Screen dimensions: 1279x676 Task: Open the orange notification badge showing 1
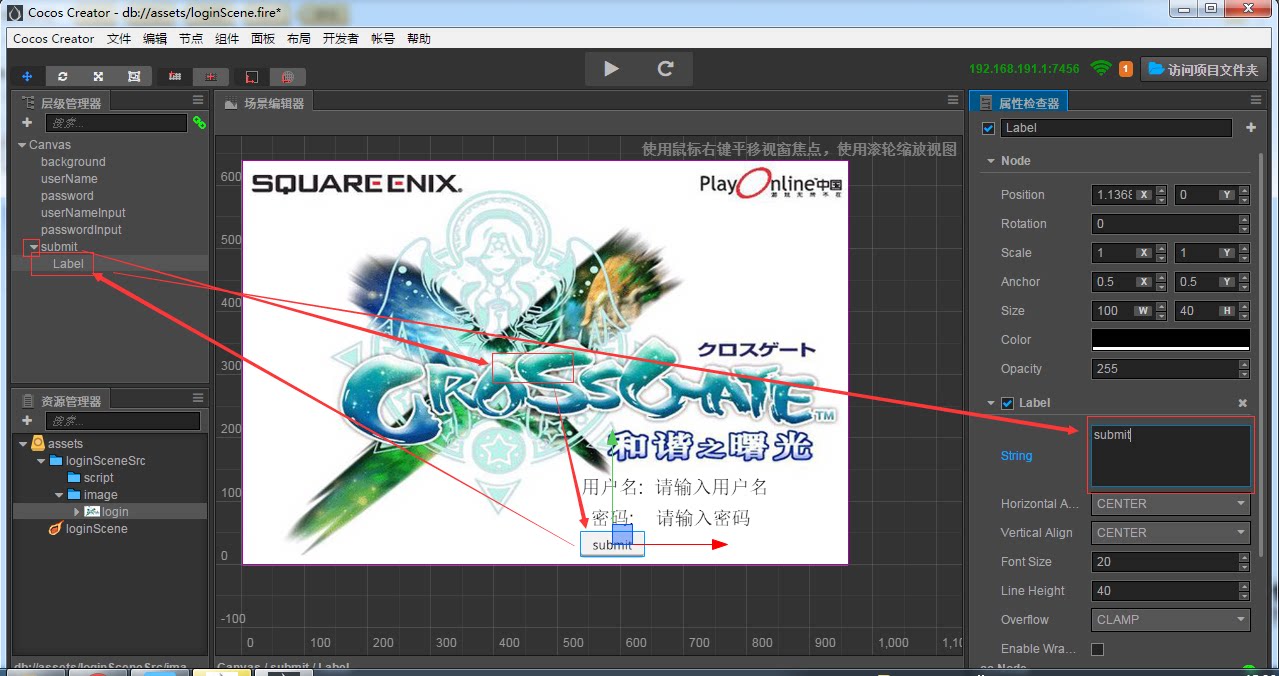click(1126, 69)
